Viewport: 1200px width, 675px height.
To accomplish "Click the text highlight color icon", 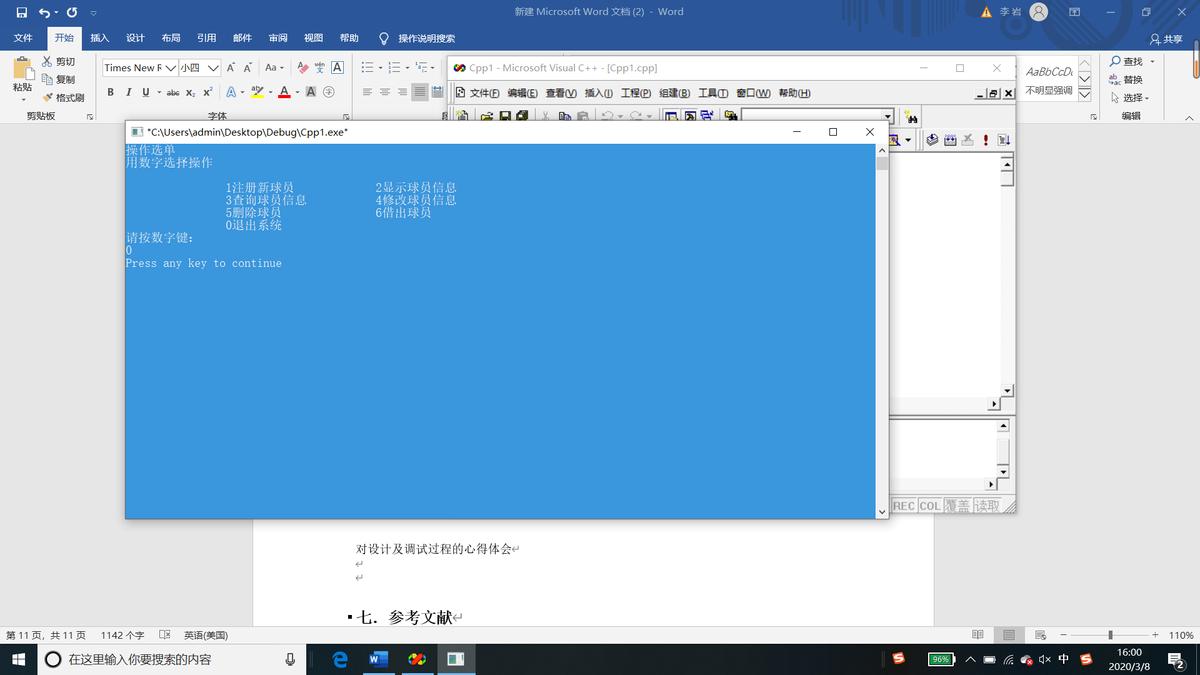I will [x=258, y=92].
